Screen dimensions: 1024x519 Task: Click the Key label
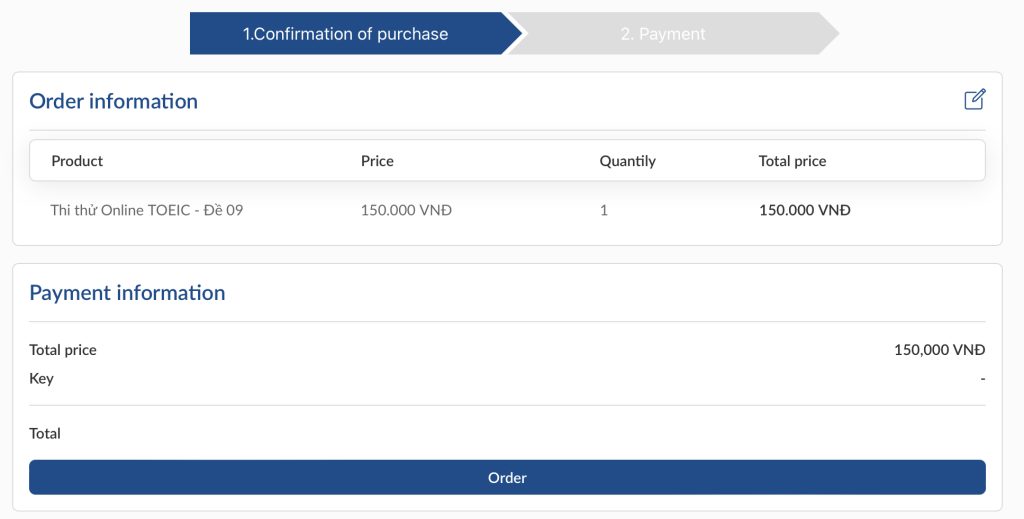click(41, 378)
